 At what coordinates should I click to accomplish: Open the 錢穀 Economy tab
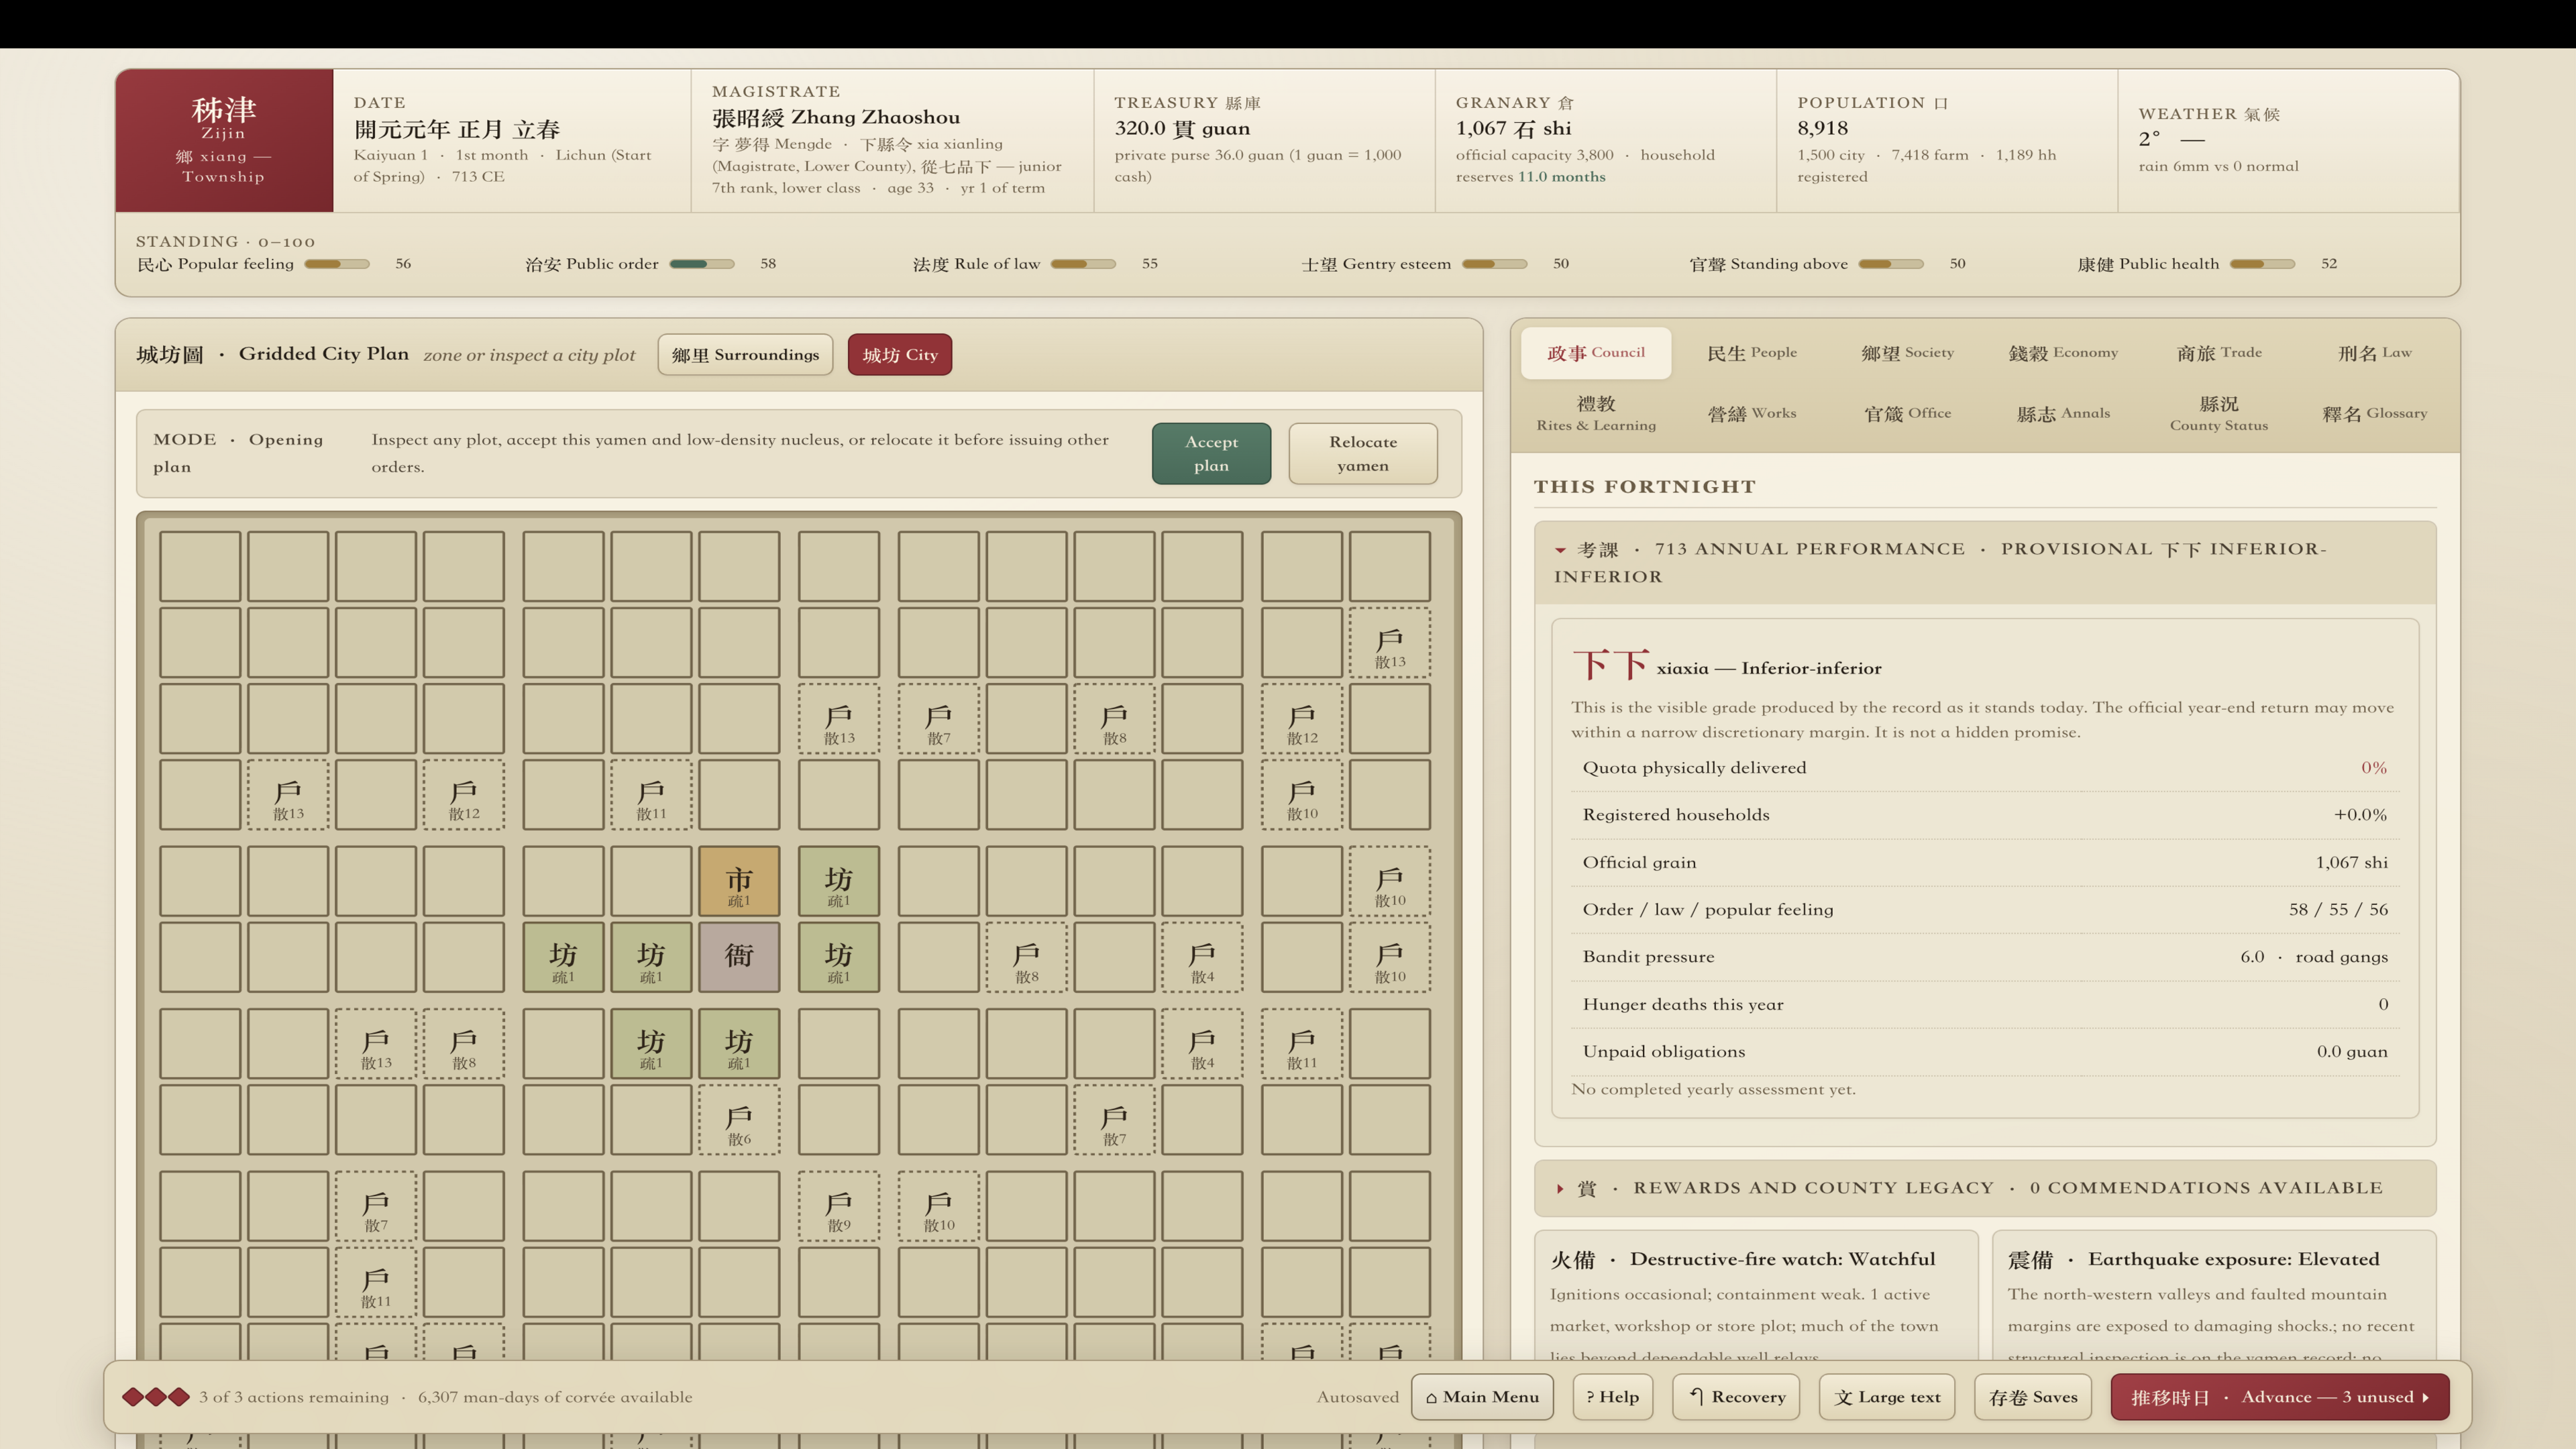coord(2063,353)
